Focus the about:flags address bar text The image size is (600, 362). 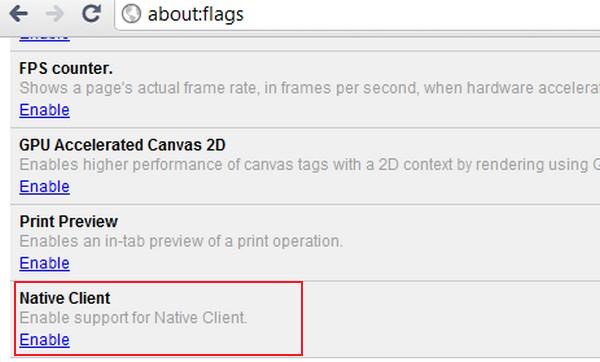click(196, 15)
